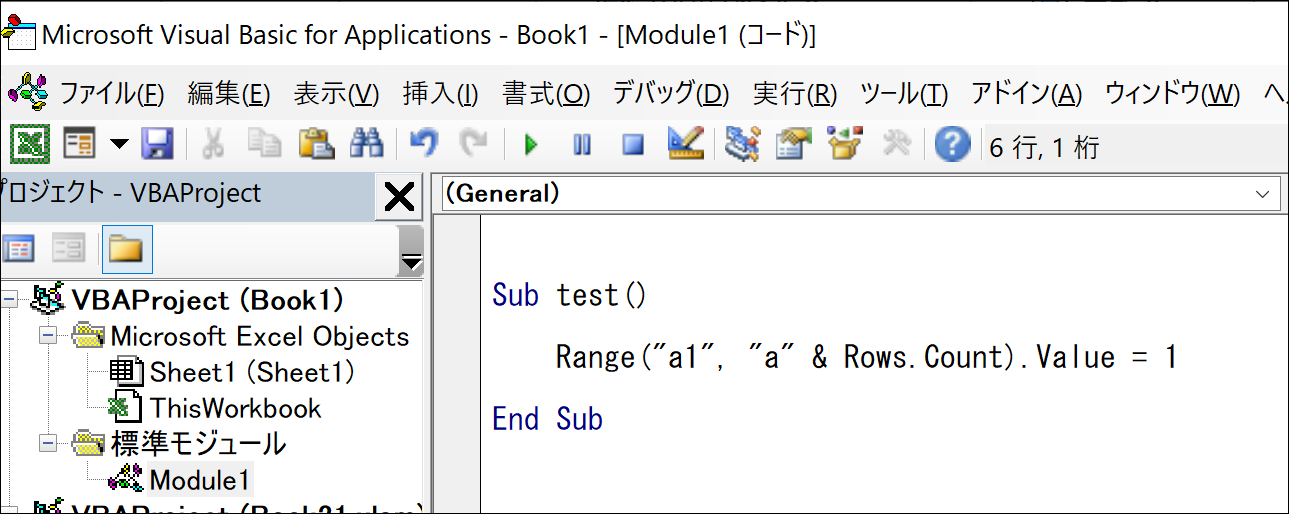Screen dimensions: 1289x514
Task: Click the project pane scrollbar down arrow
Action: pos(411,261)
